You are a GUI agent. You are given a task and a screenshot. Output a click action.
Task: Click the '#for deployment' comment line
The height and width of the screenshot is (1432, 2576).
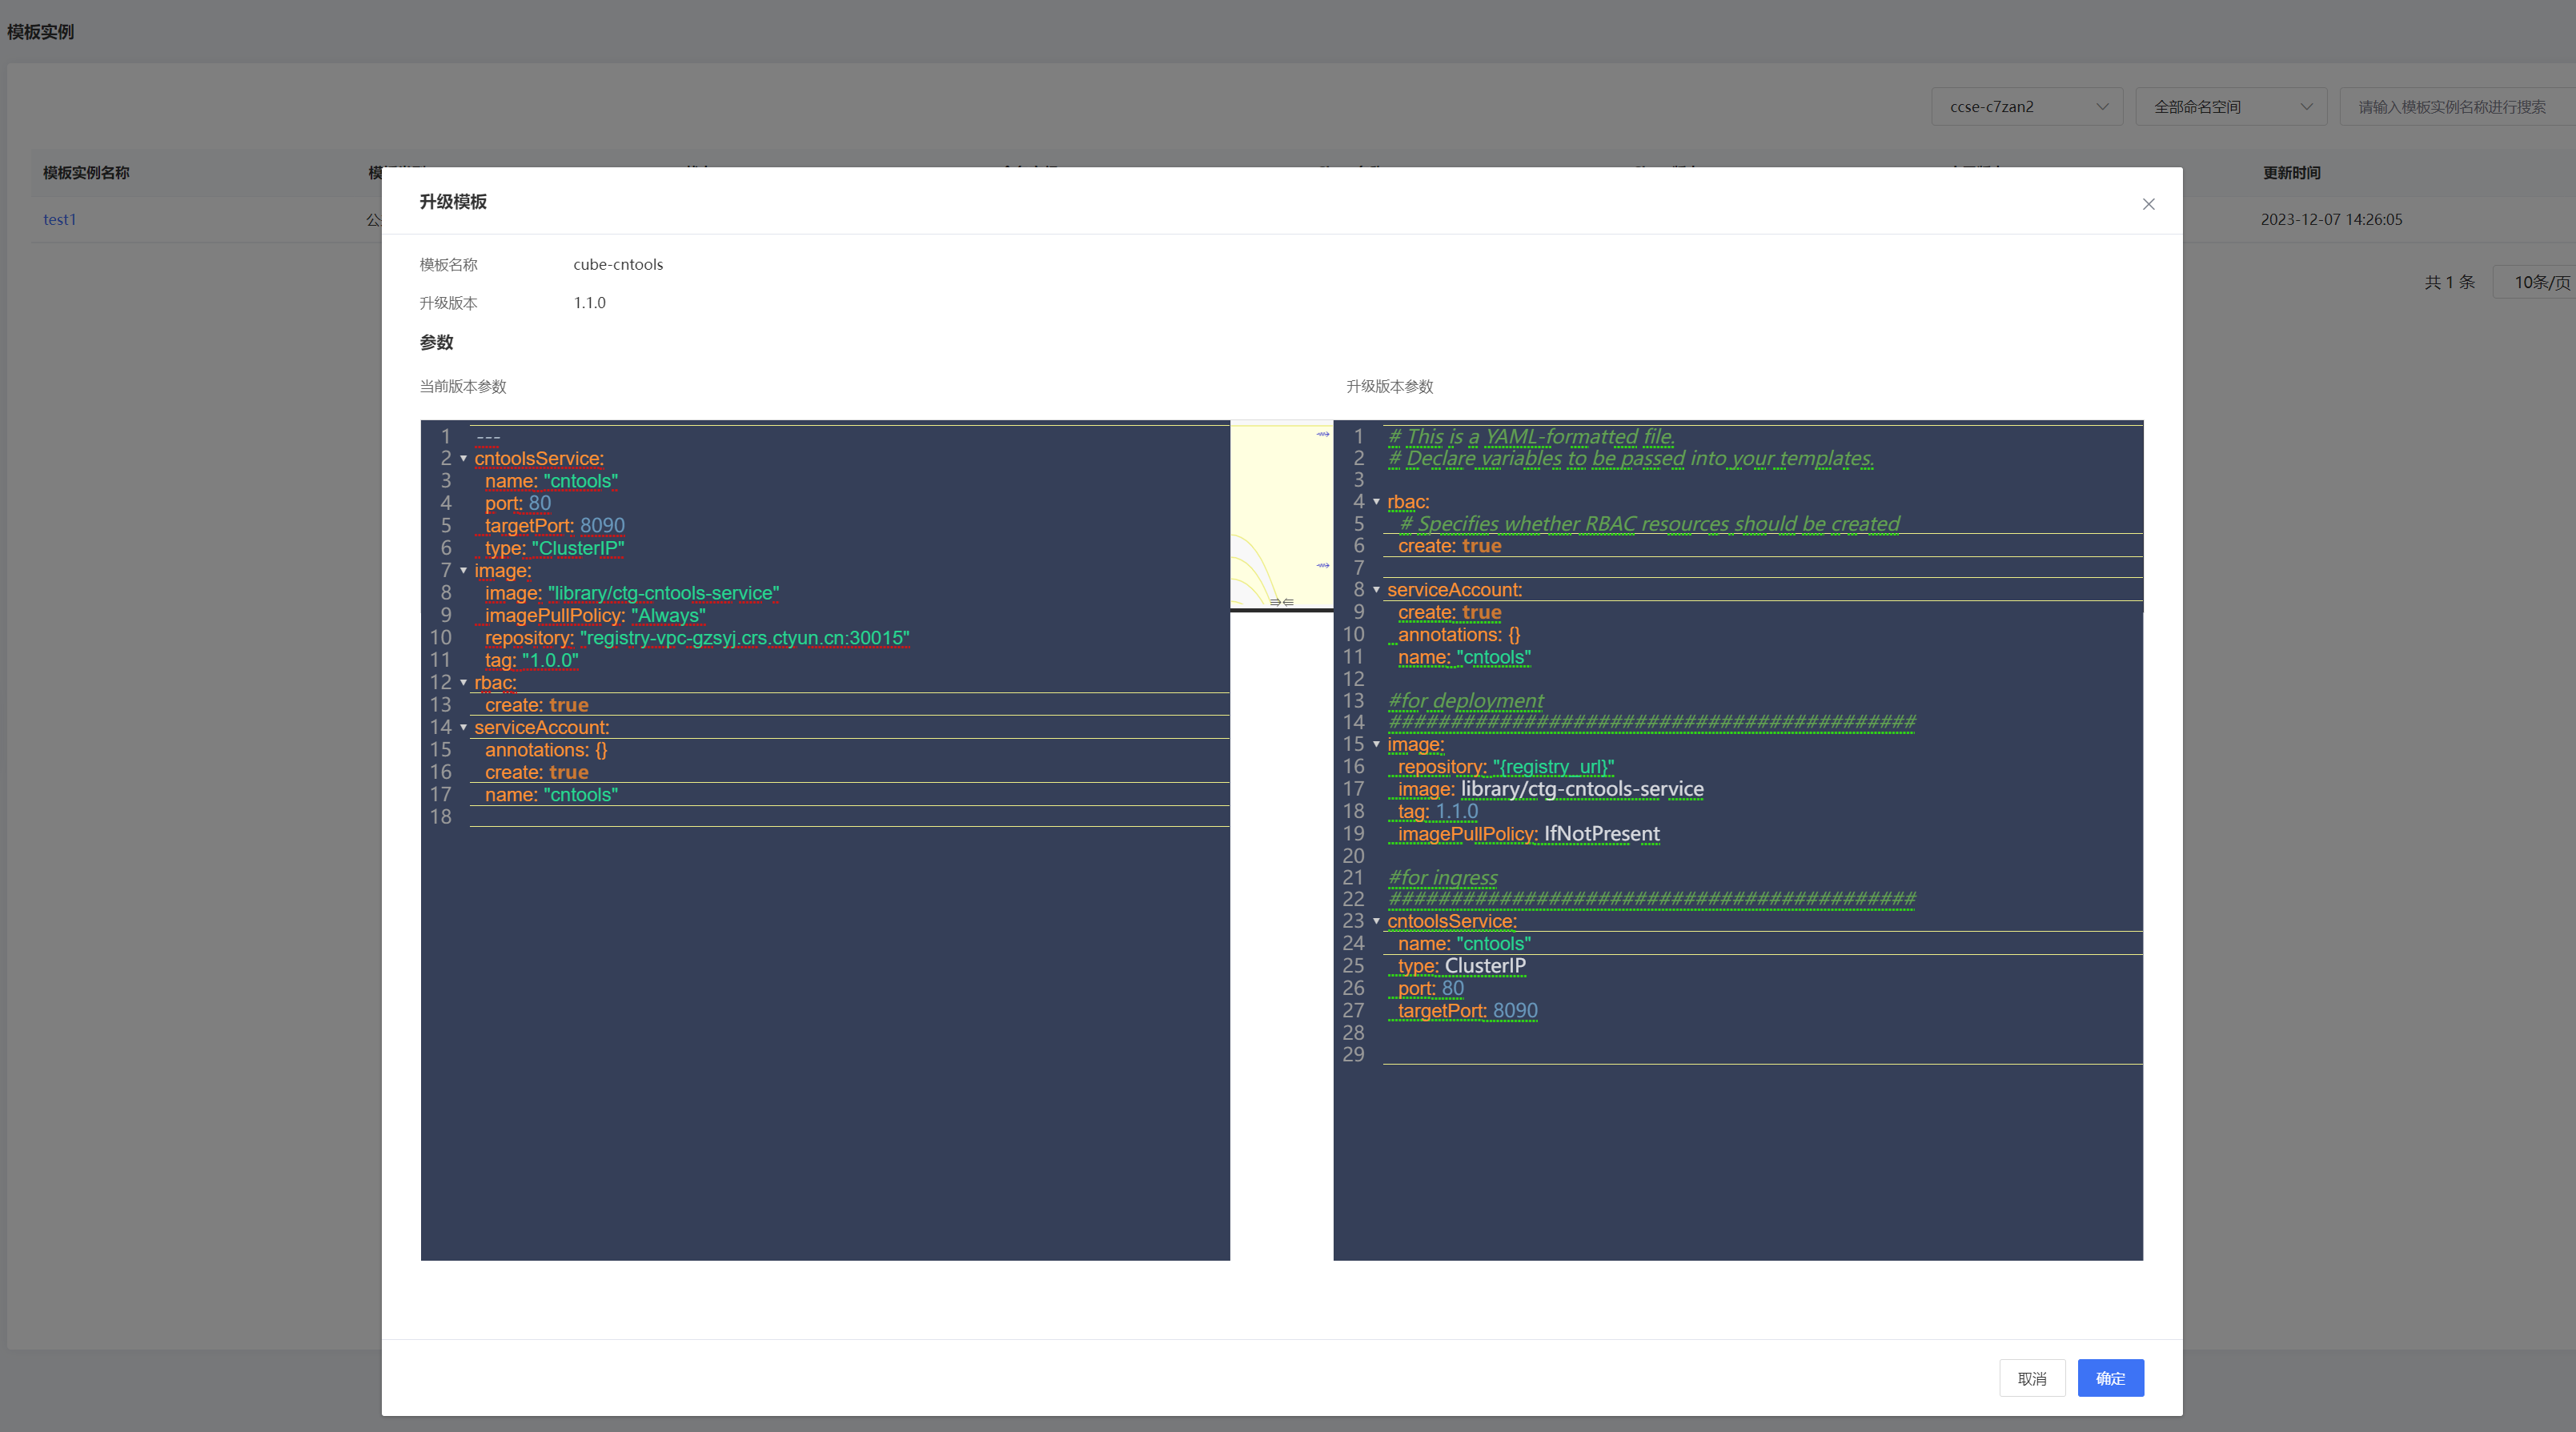(x=1466, y=701)
